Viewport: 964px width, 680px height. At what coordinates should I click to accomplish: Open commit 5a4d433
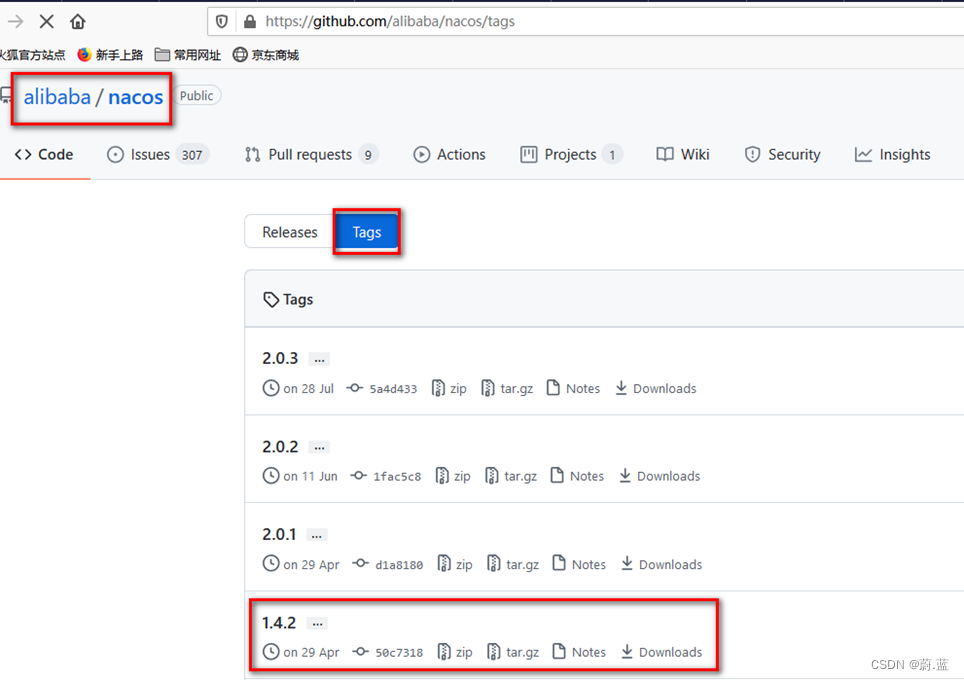click(x=382, y=389)
